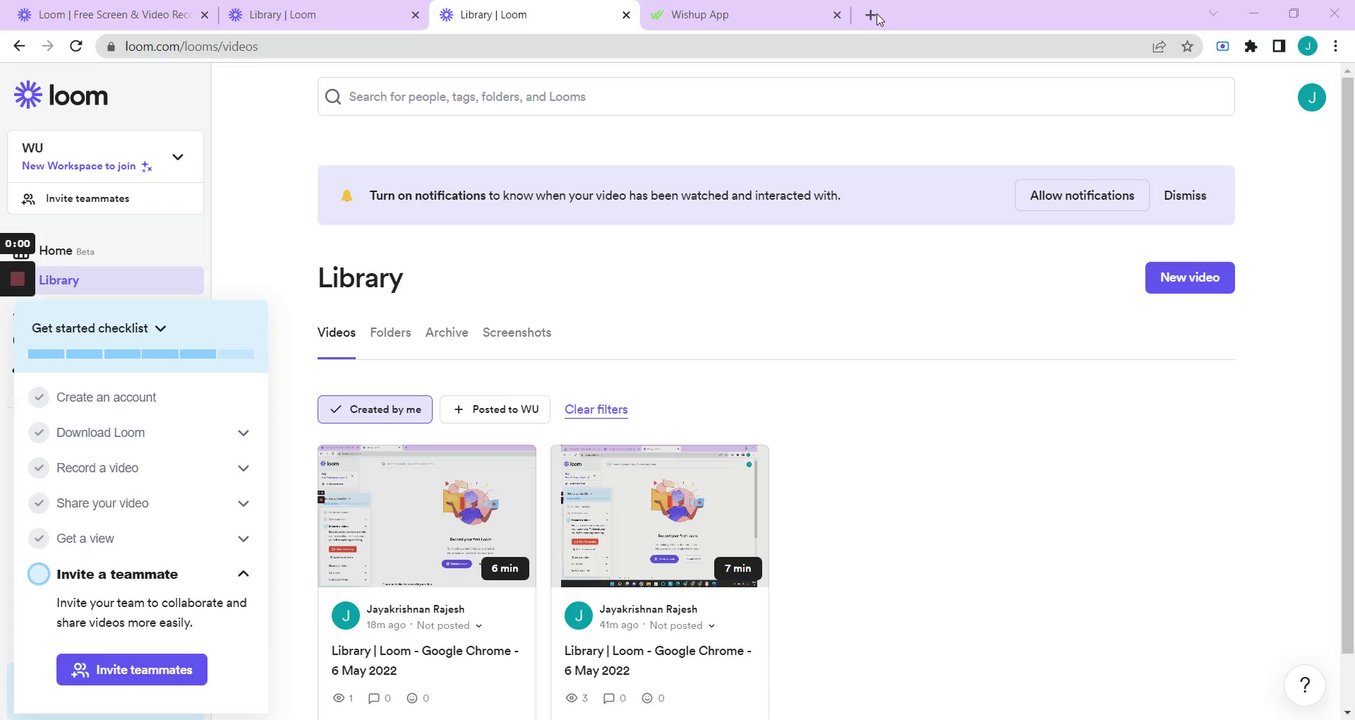Click the views eye icon on 18m ago video
This screenshot has height=720, width=1355.
[x=337, y=698]
